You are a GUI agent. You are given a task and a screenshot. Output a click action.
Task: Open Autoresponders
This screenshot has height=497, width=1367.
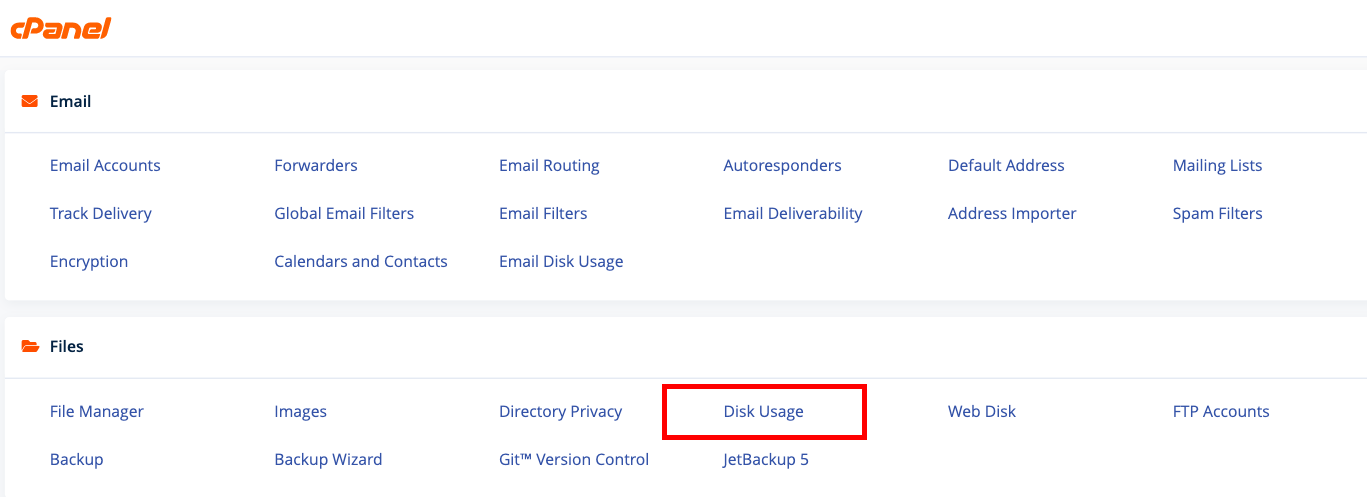[782, 165]
